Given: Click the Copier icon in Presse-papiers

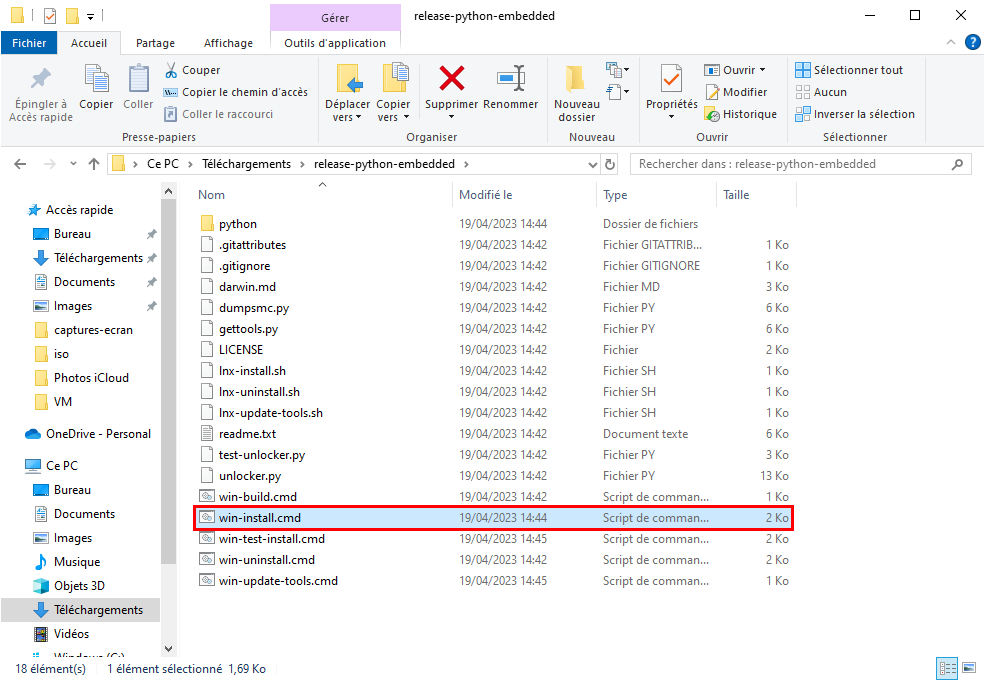Looking at the screenshot, I should (96, 79).
